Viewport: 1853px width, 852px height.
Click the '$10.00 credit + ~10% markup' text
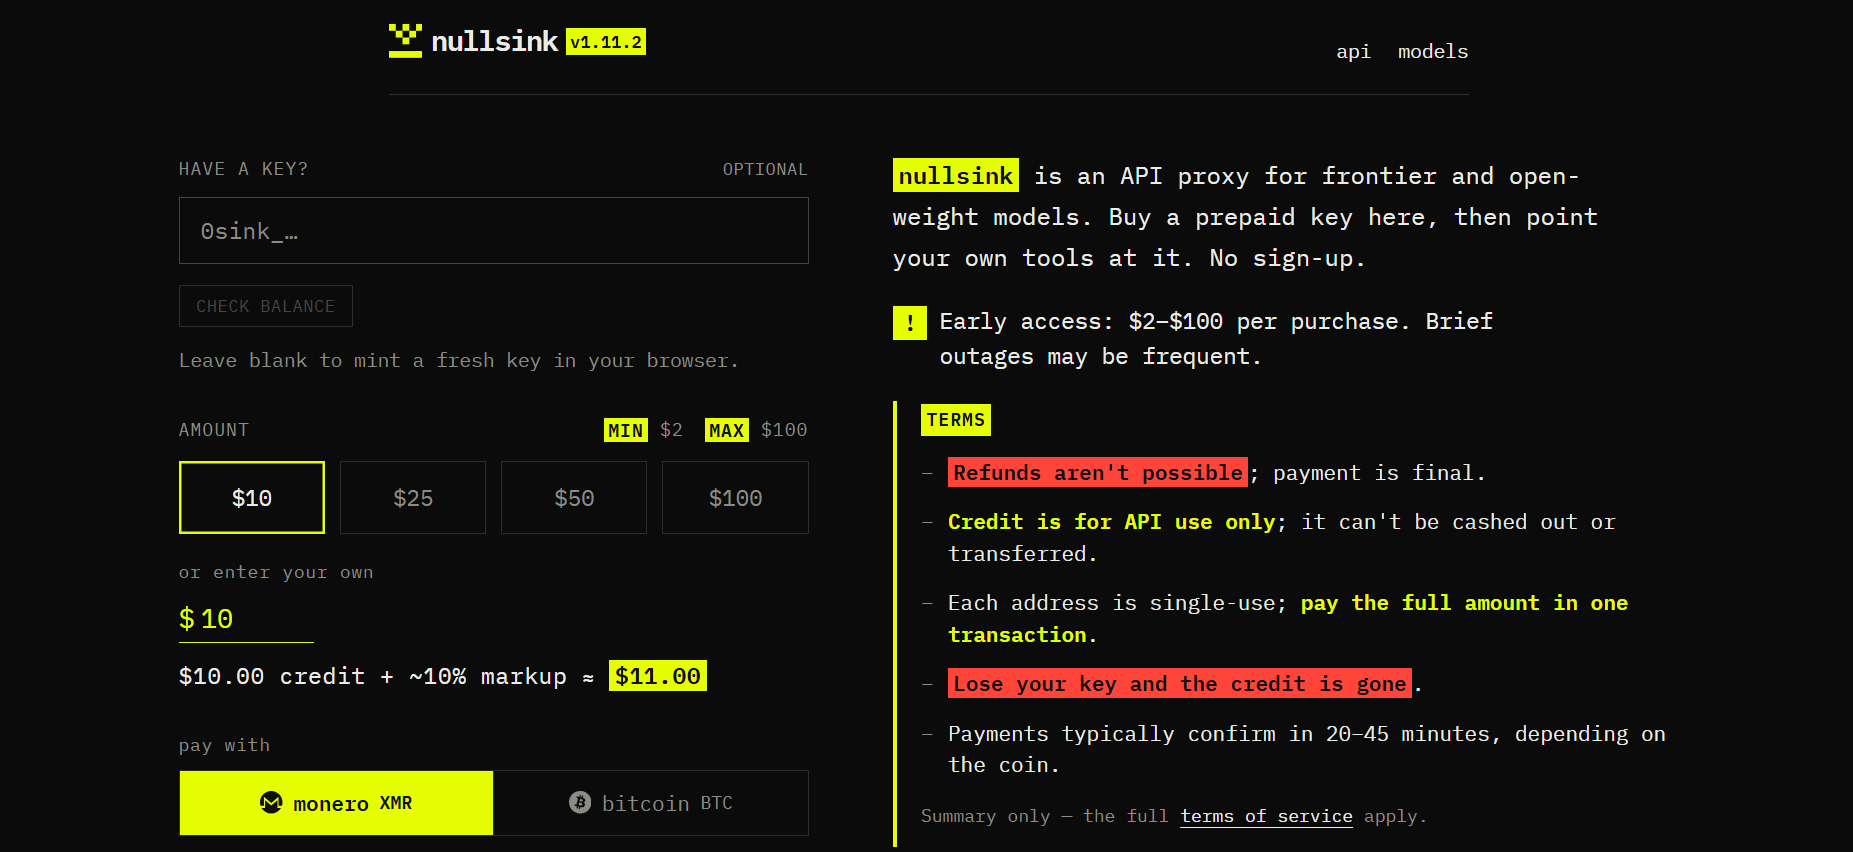coord(373,676)
